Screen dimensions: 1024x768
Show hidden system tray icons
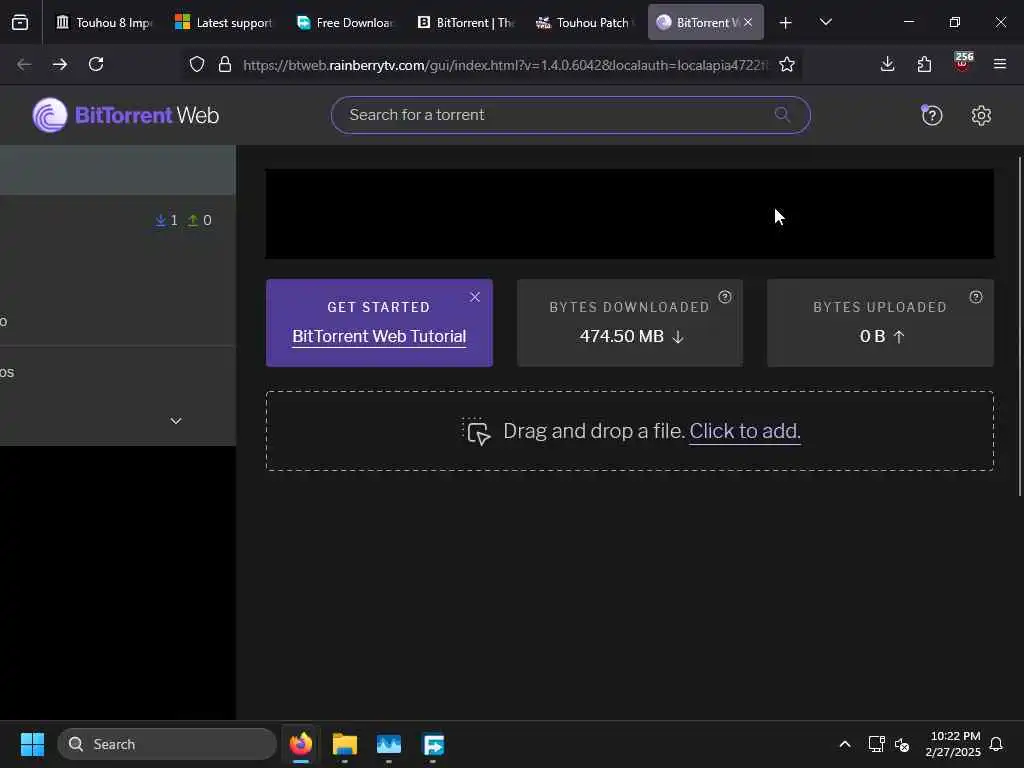(x=844, y=744)
